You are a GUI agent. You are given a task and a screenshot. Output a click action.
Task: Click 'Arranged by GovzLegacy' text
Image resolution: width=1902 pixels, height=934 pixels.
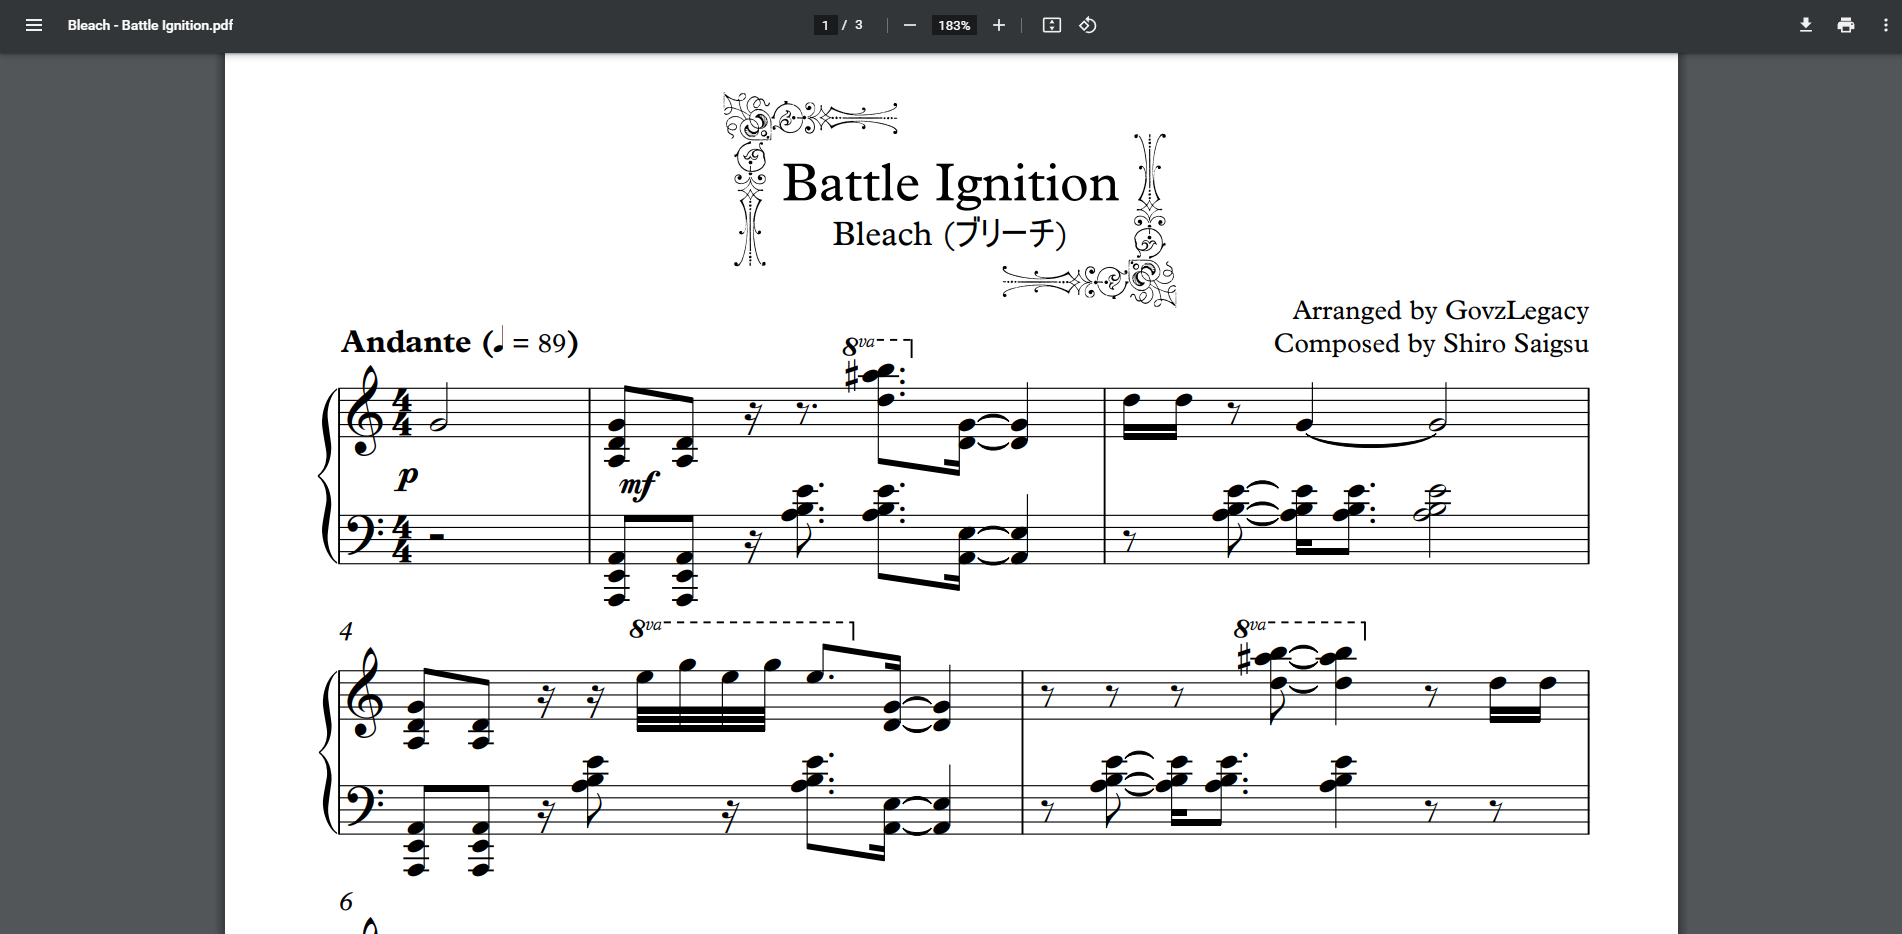point(1440,310)
